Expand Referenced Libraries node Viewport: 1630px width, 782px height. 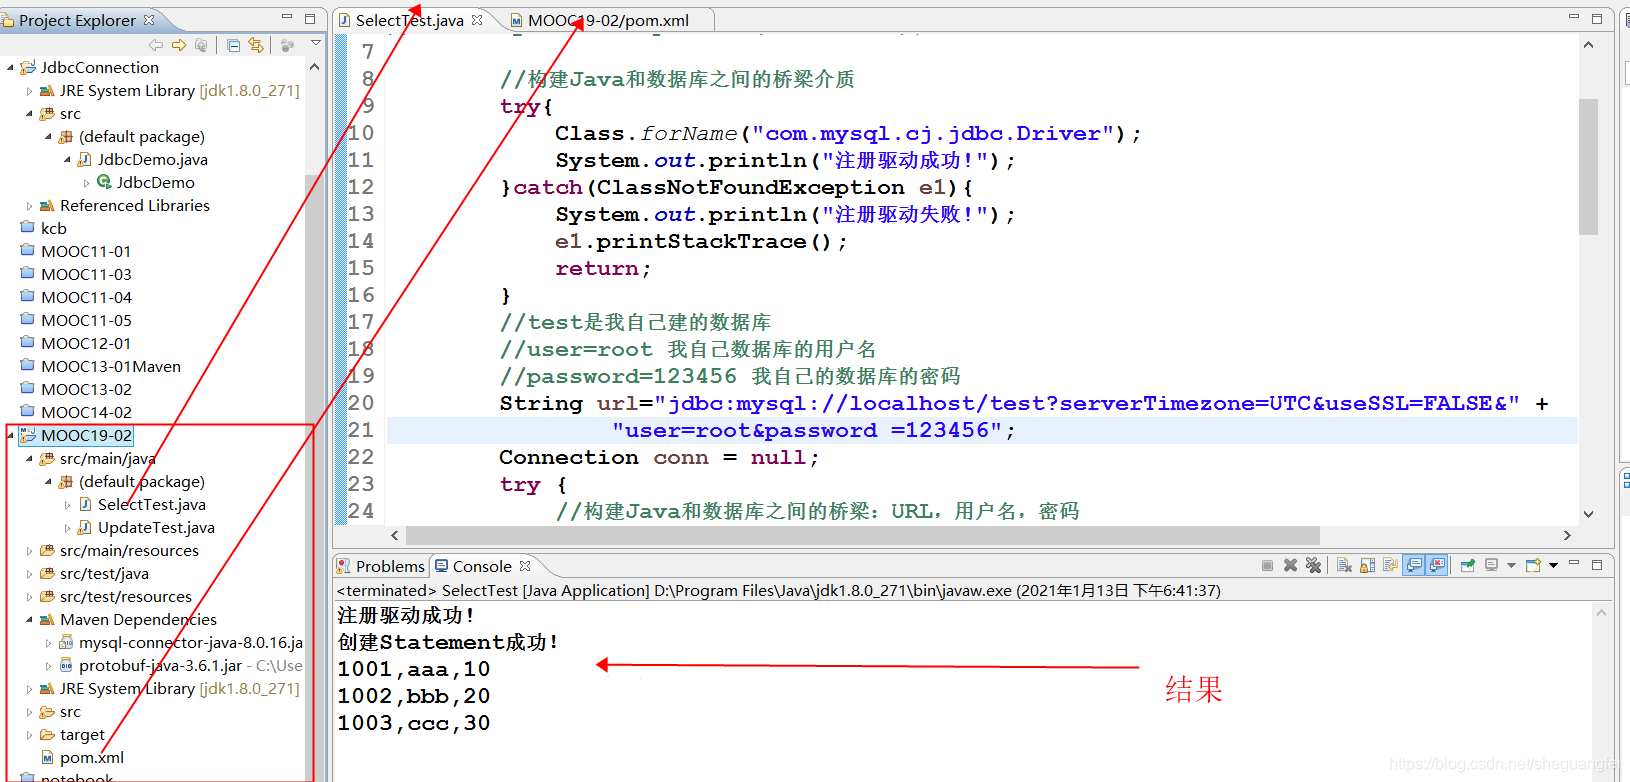pos(29,205)
